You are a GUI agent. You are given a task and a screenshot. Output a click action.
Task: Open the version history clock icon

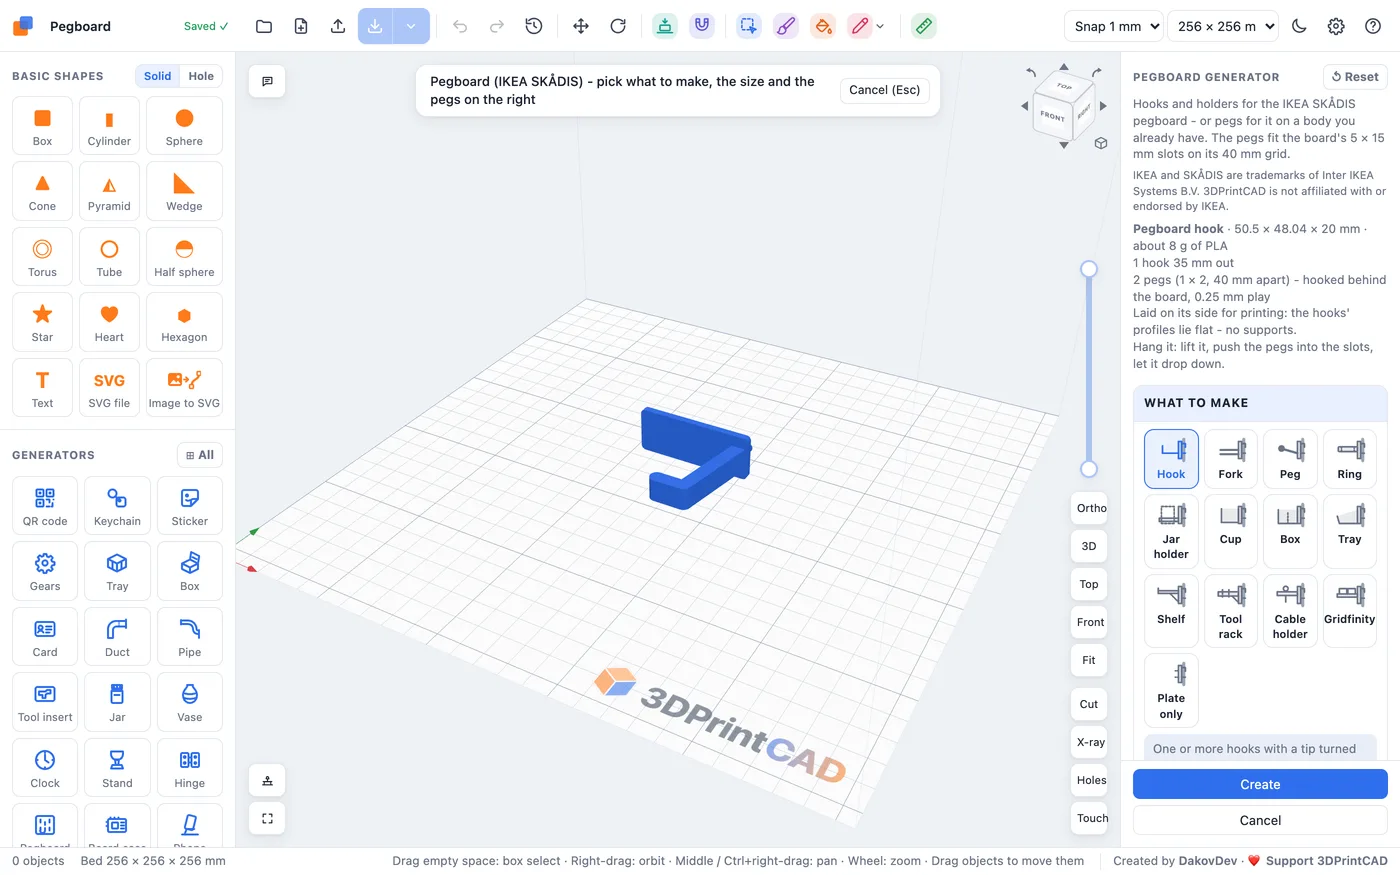(x=534, y=26)
